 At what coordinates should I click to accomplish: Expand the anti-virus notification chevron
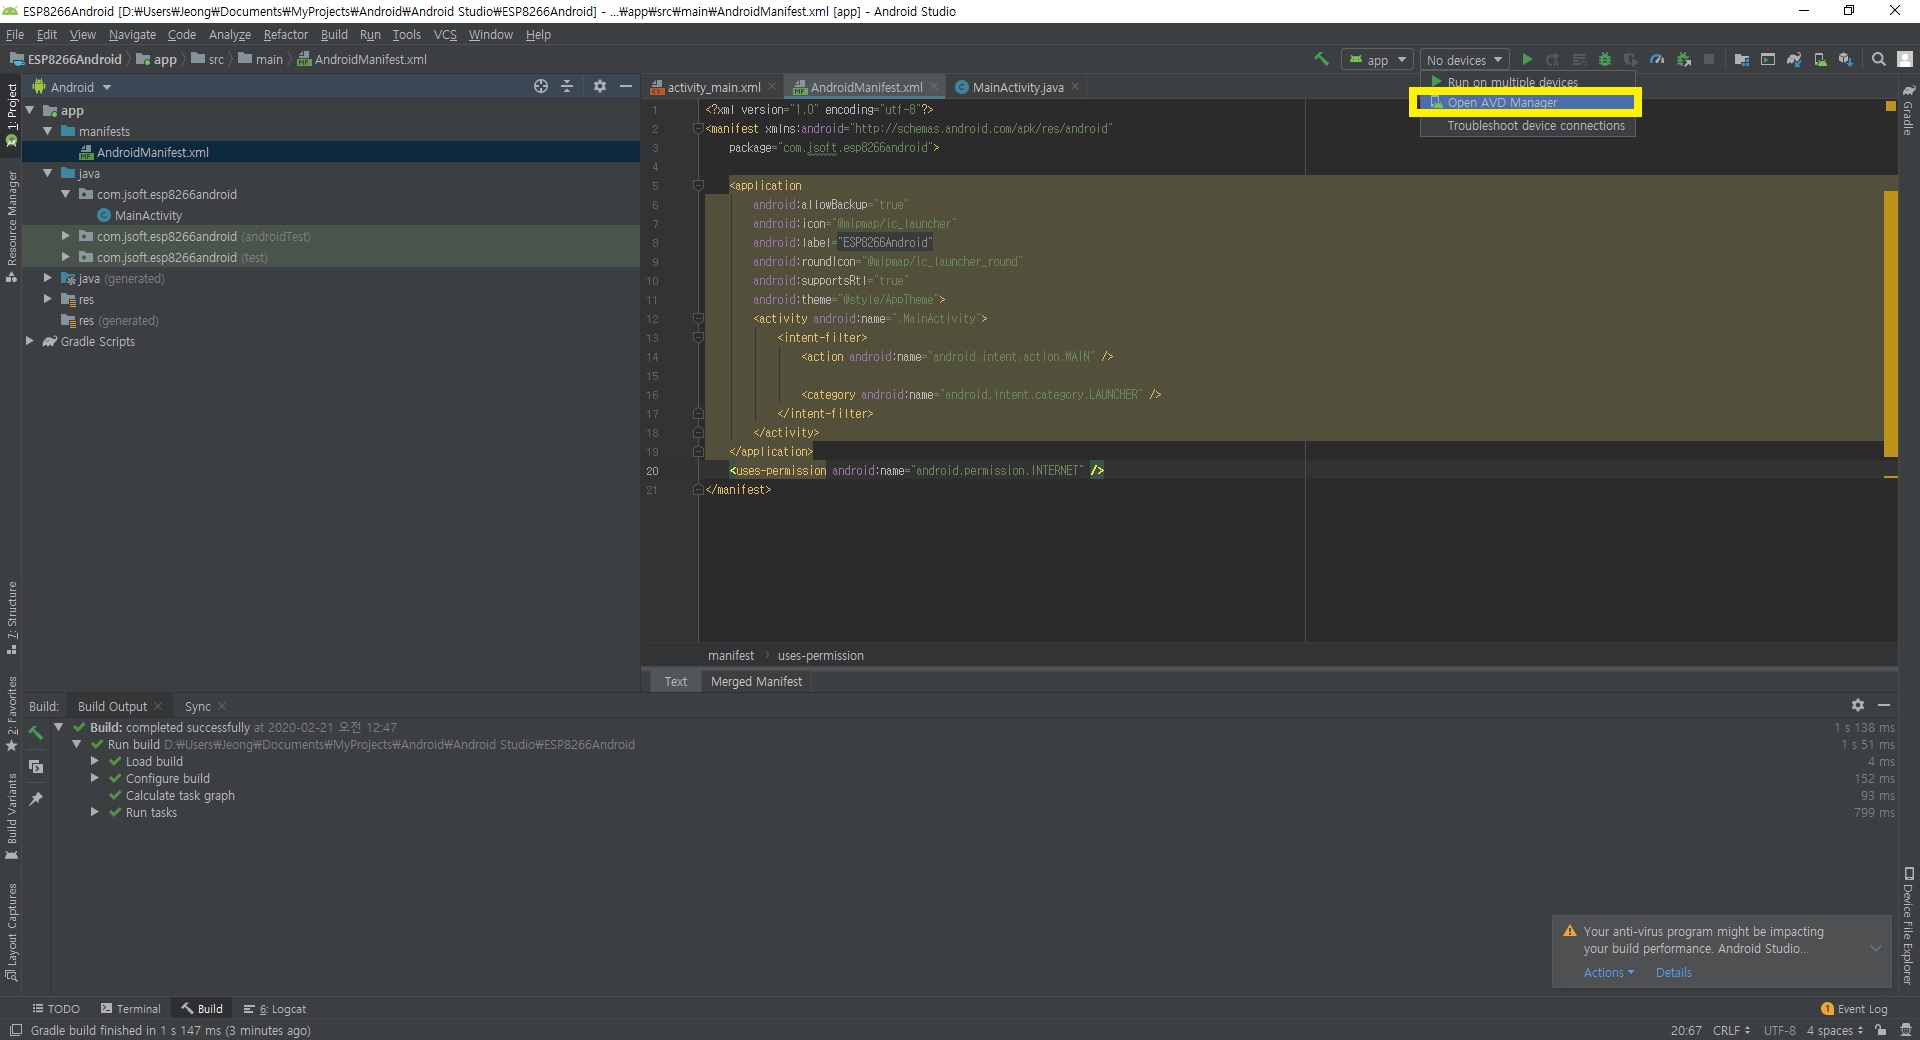tap(1876, 948)
